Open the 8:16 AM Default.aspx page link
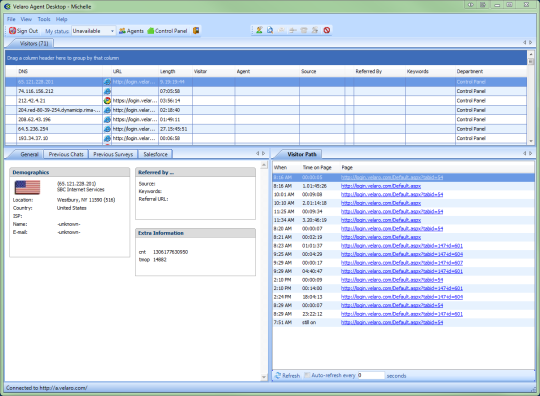 coord(381,186)
